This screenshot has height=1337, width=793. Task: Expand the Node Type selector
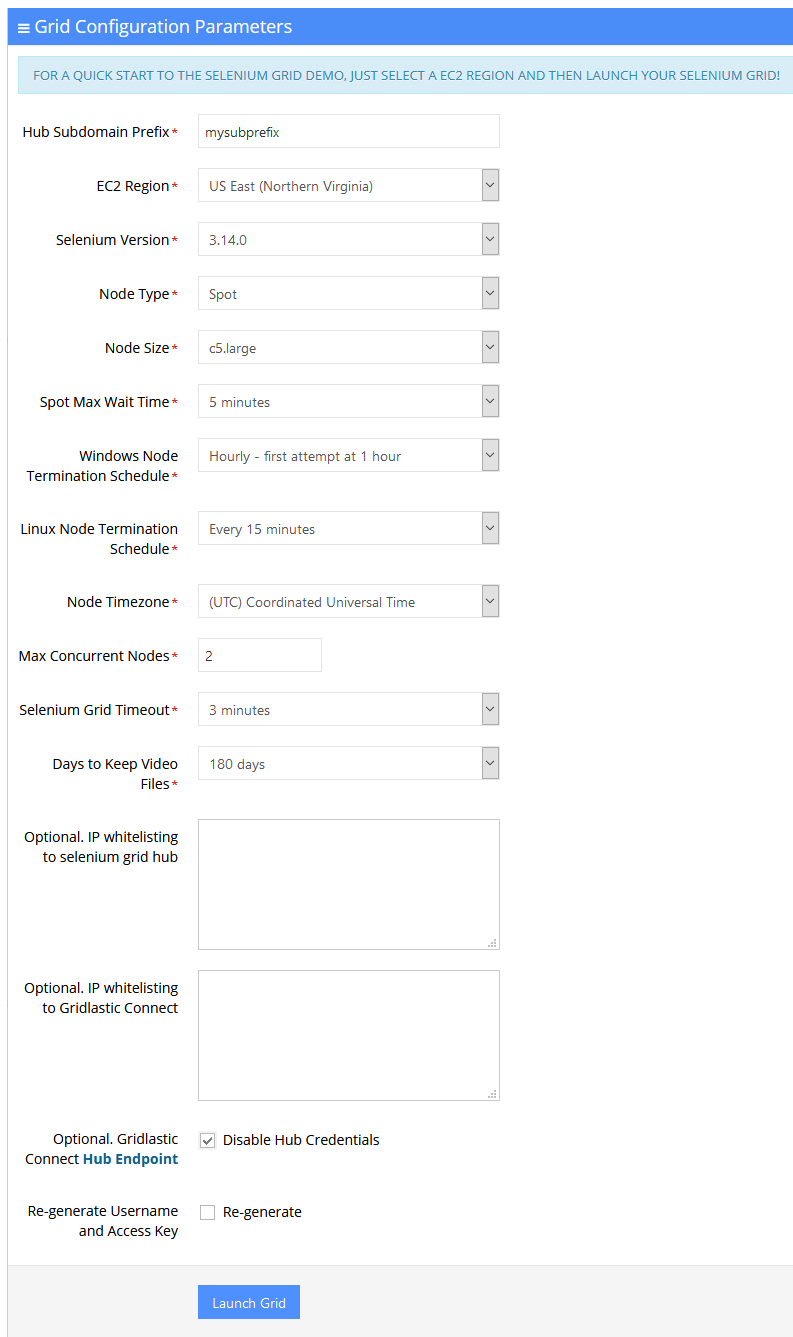click(x=488, y=293)
